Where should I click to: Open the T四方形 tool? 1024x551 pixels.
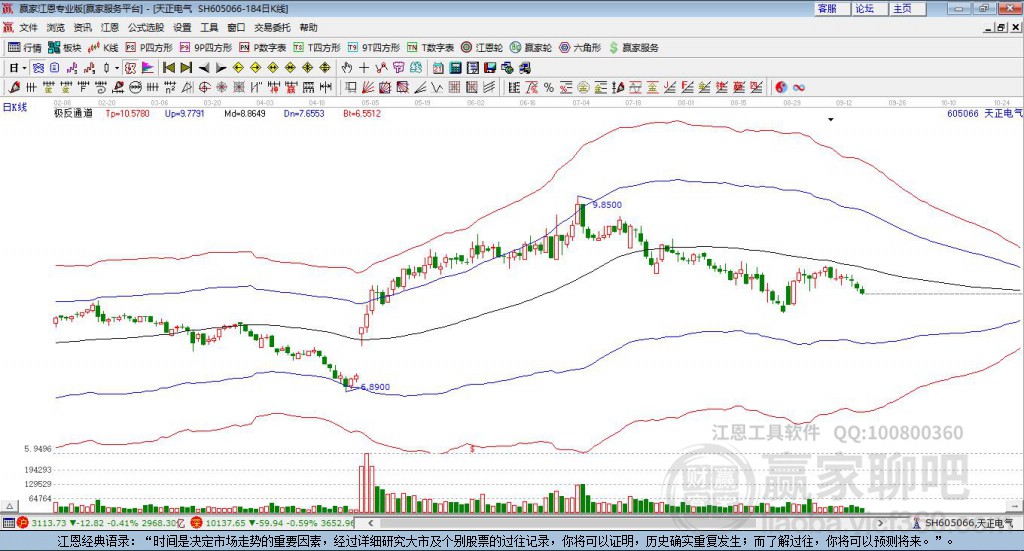coord(317,48)
